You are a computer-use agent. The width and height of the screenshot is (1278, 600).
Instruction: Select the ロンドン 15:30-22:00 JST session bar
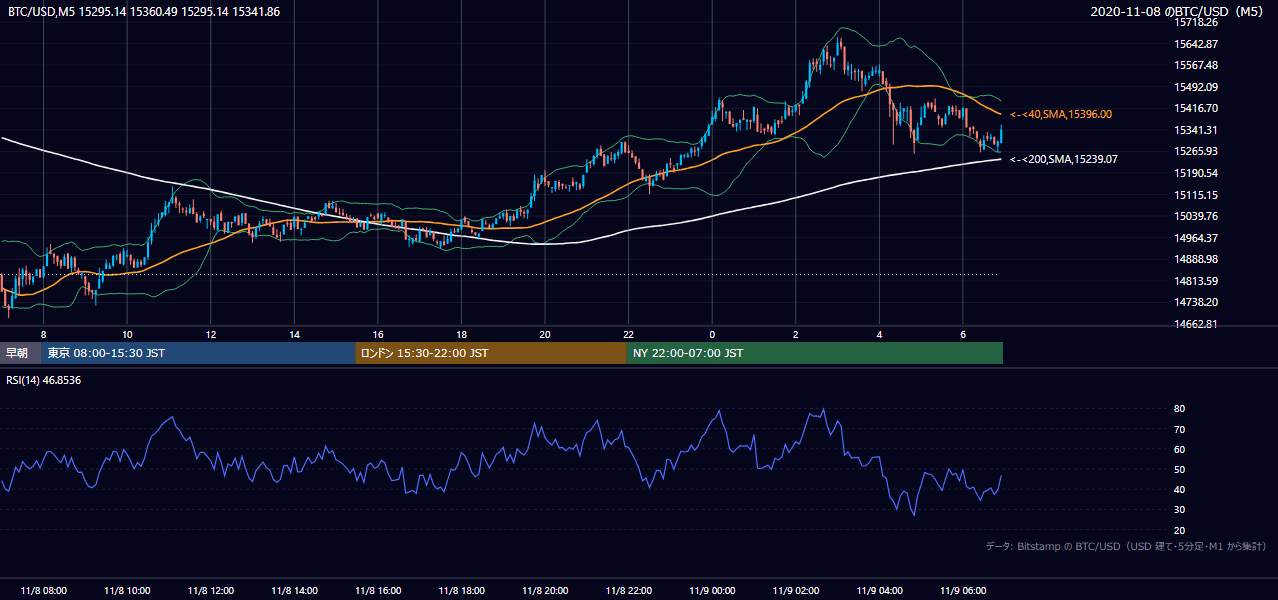[491, 353]
